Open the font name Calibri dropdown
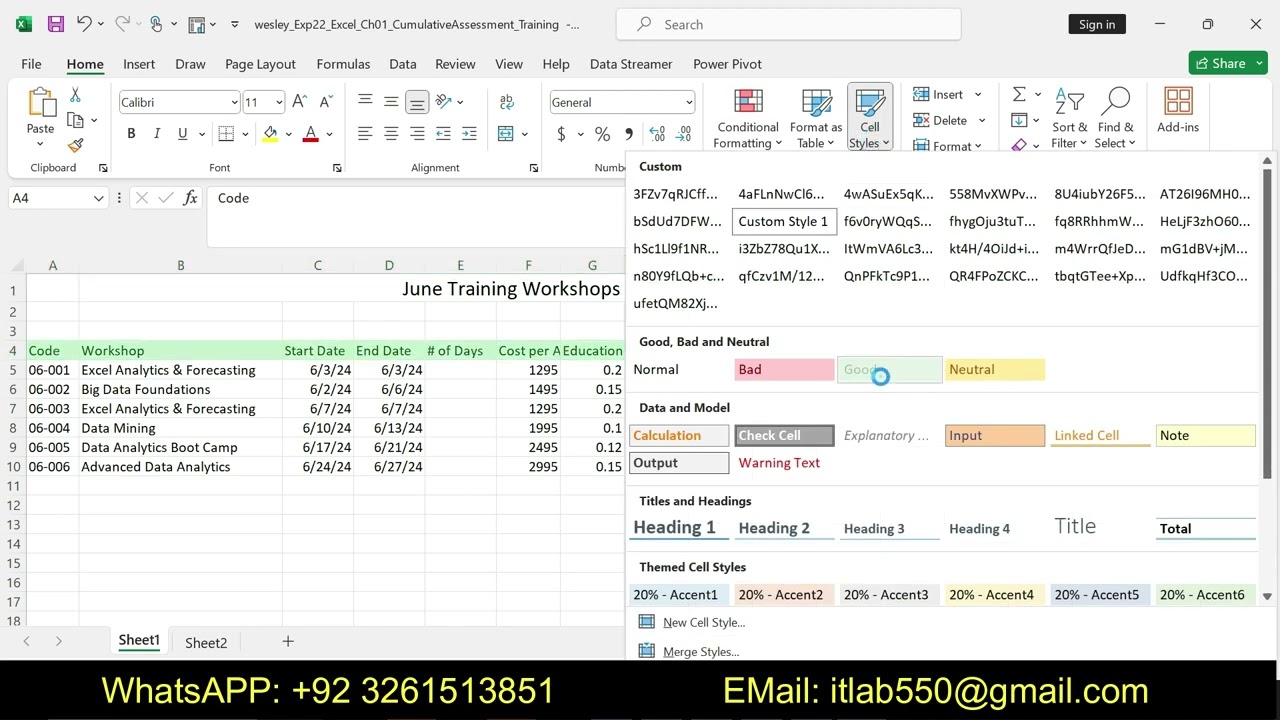Viewport: 1280px width, 720px height. [x=234, y=102]
